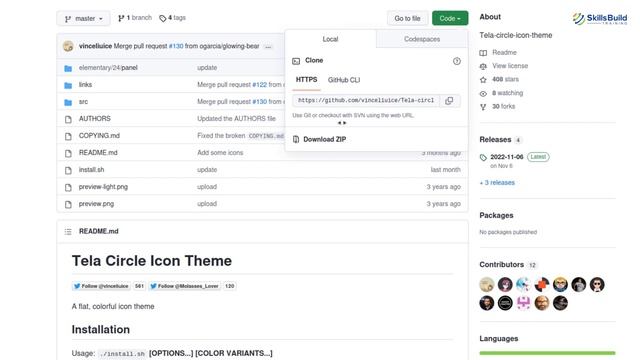
Task: Open the README.md file in list
Action: click(98, 153)
